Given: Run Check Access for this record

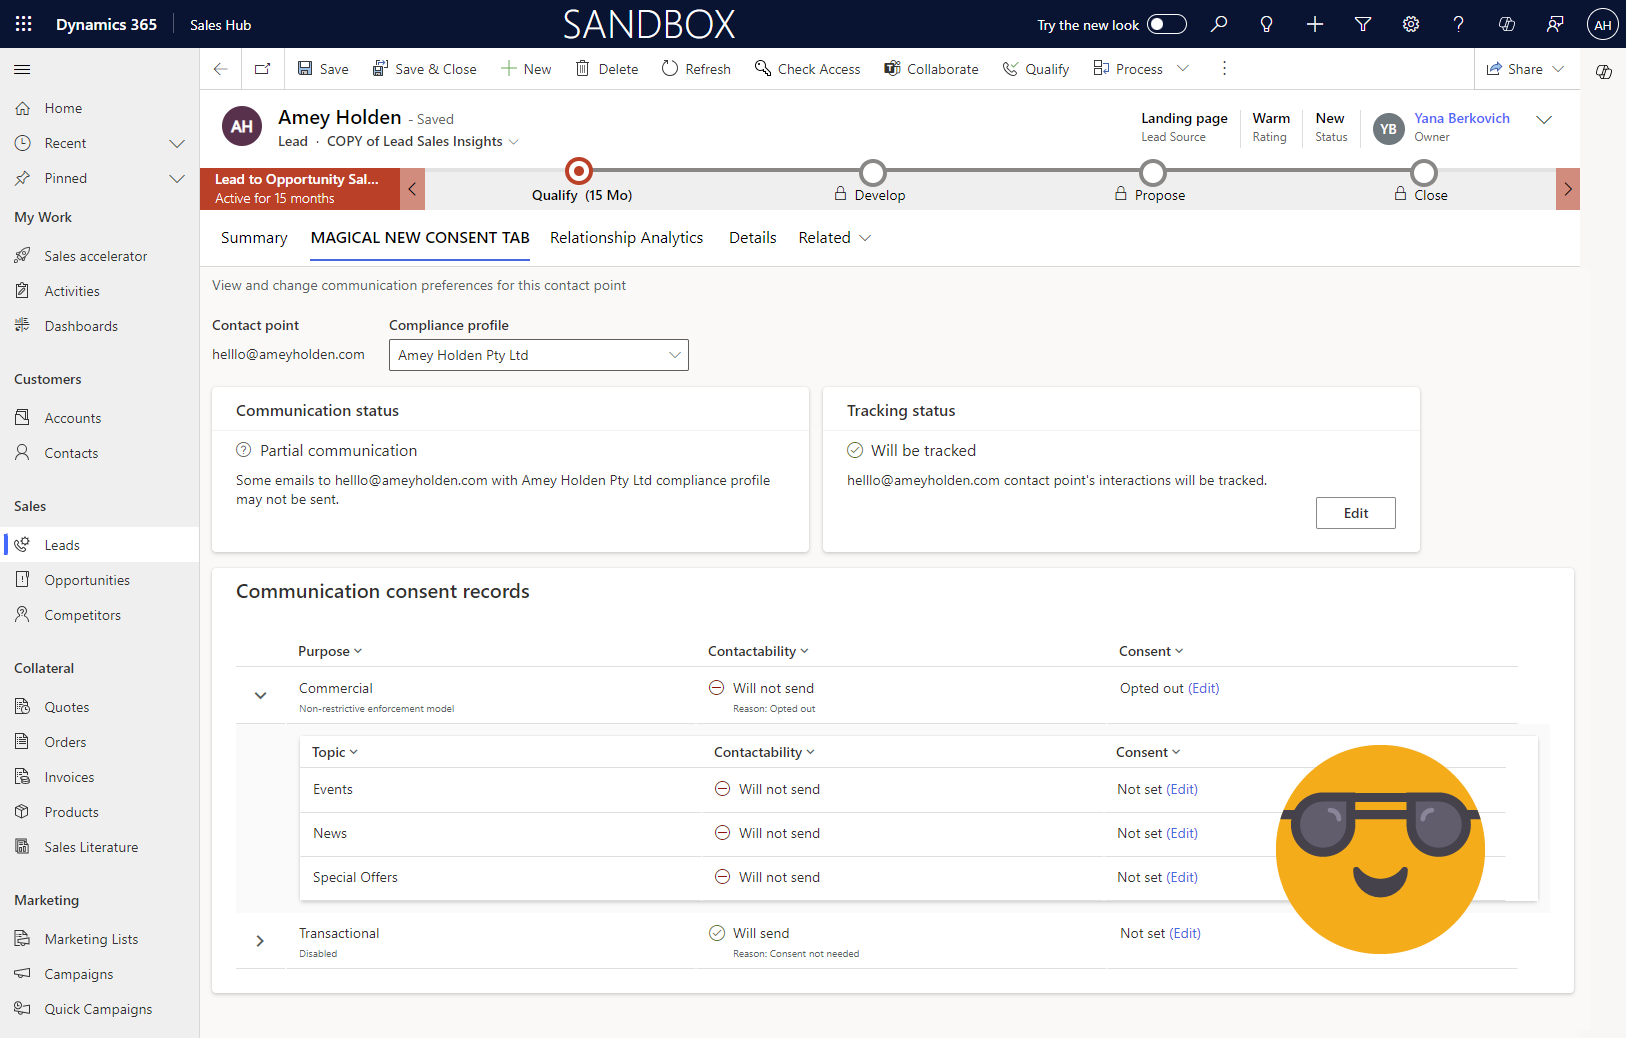Looking at the screenshot, I should [x=807, y=68].
